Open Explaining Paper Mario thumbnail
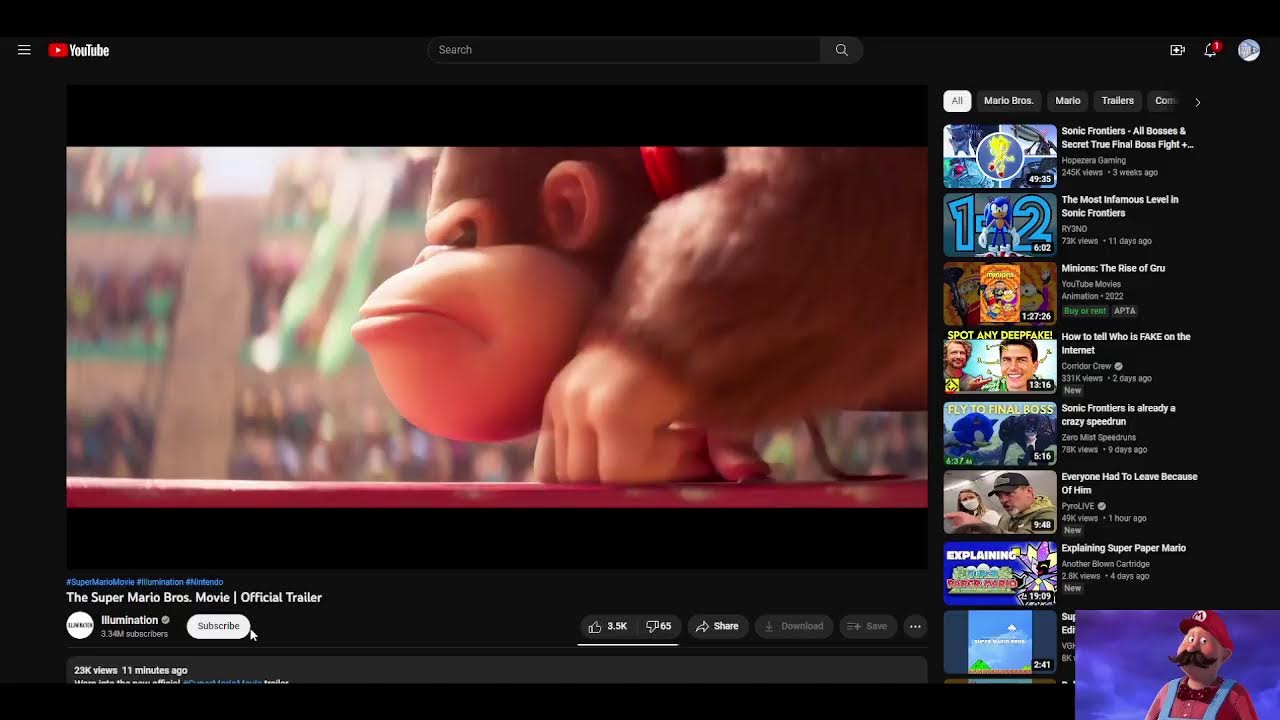 tap(1000, 574)
